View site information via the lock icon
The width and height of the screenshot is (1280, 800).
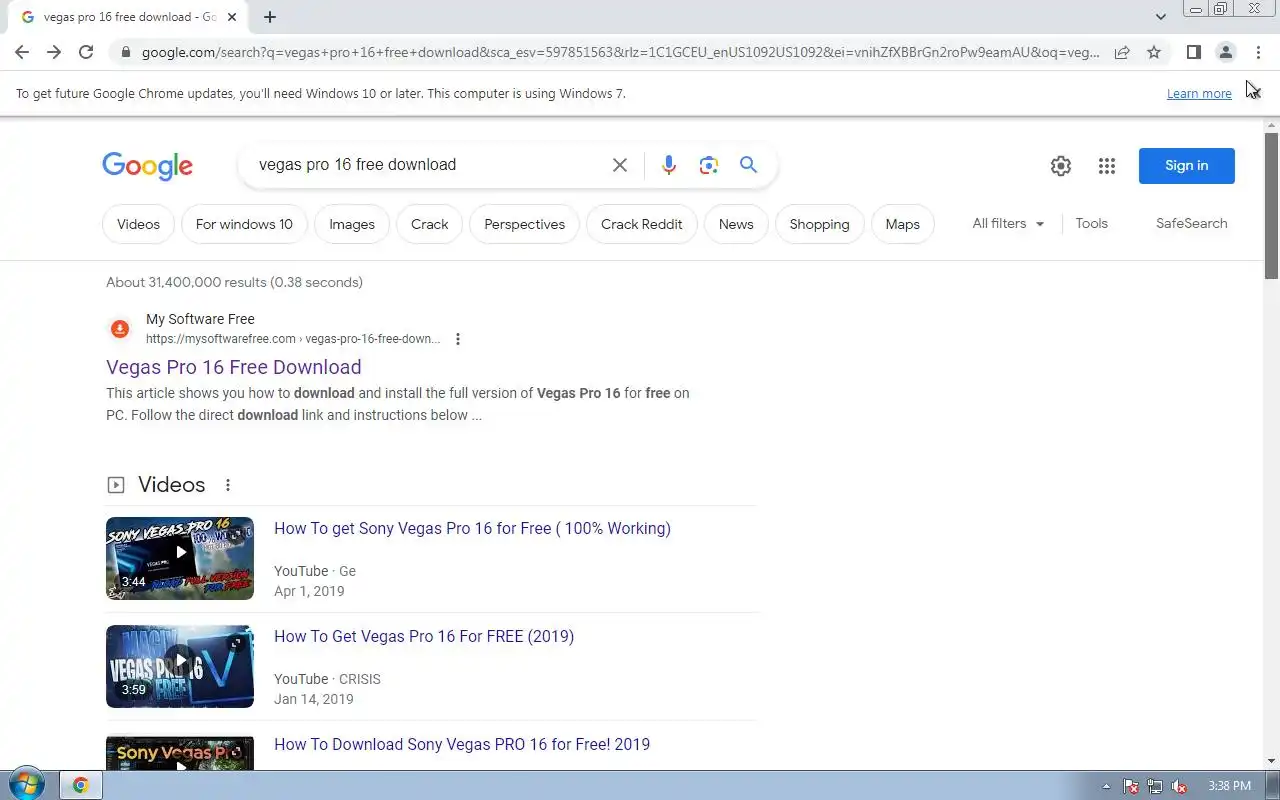[125, 52]
